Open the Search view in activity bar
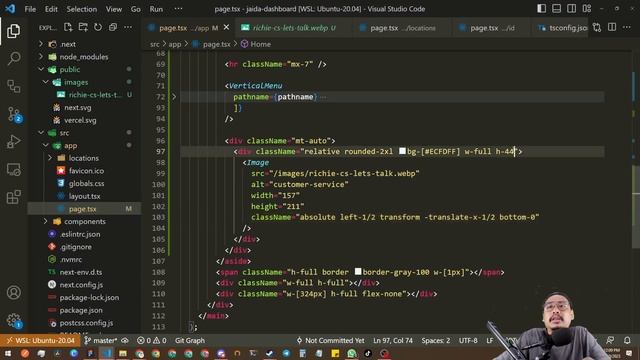Screen dimensions: 640x360 pyautogui.click(x=13, y=58)
